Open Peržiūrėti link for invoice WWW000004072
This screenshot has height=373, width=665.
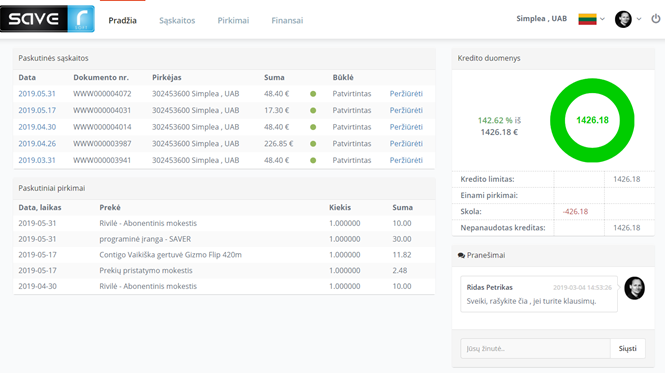406,94
